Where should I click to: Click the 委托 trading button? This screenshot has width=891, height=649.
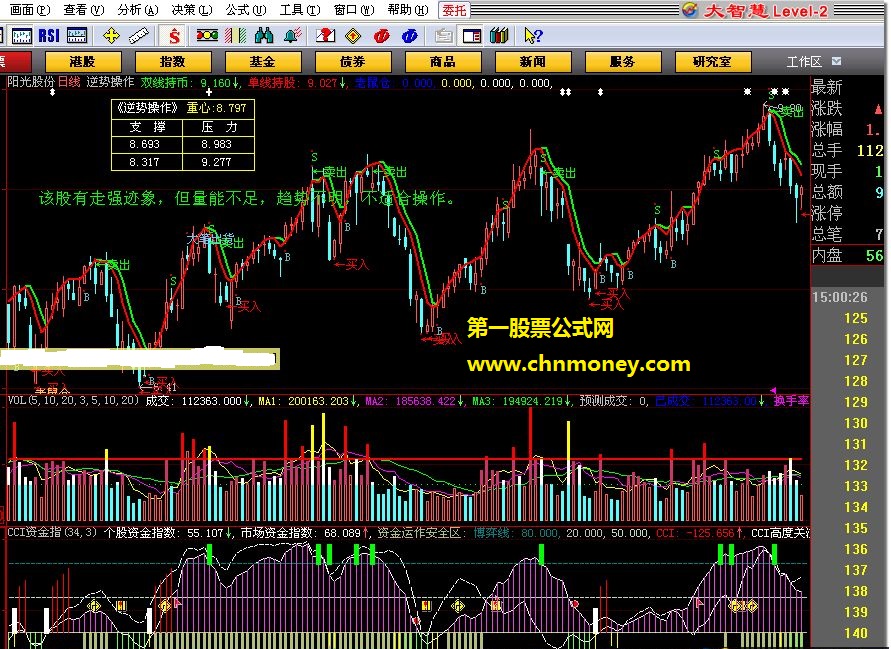pos(454,10)
